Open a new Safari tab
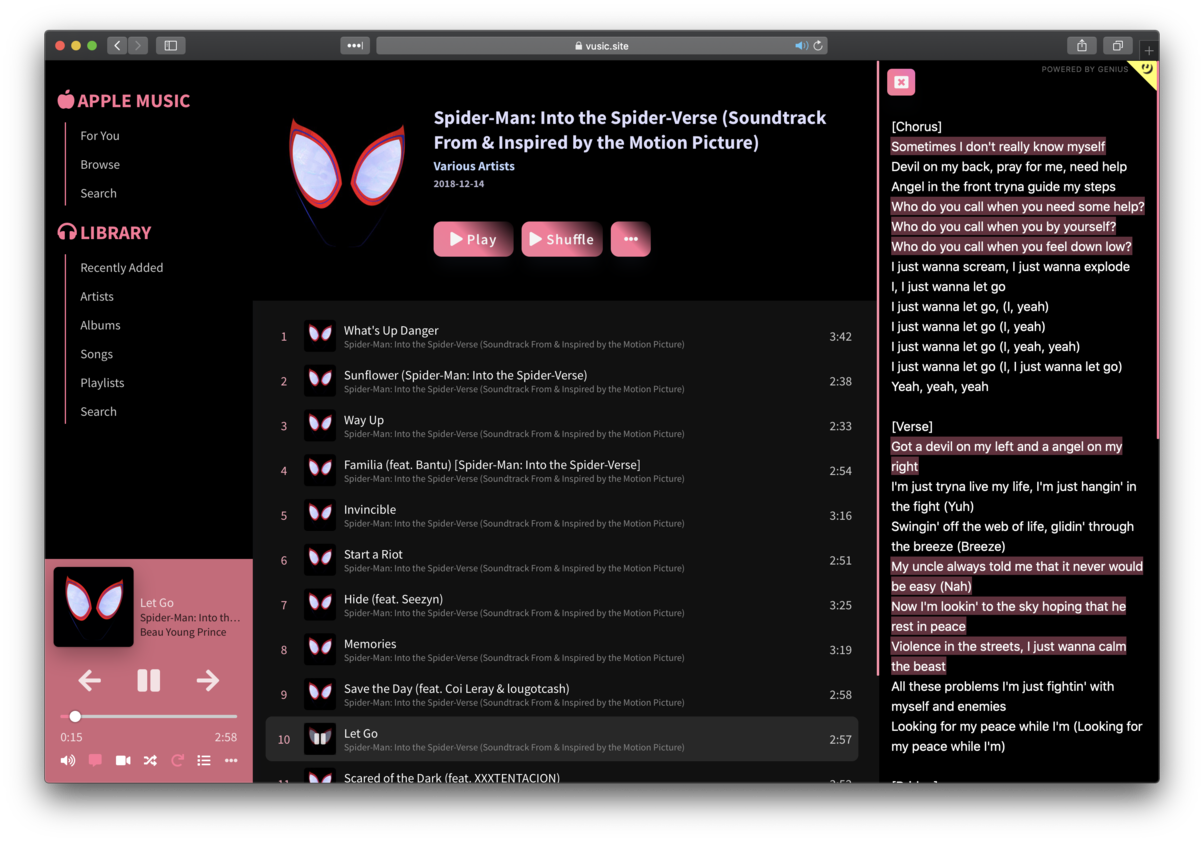Image resolution: width=1204 pixels, height=842 pixels. (x=1149, y=49)
